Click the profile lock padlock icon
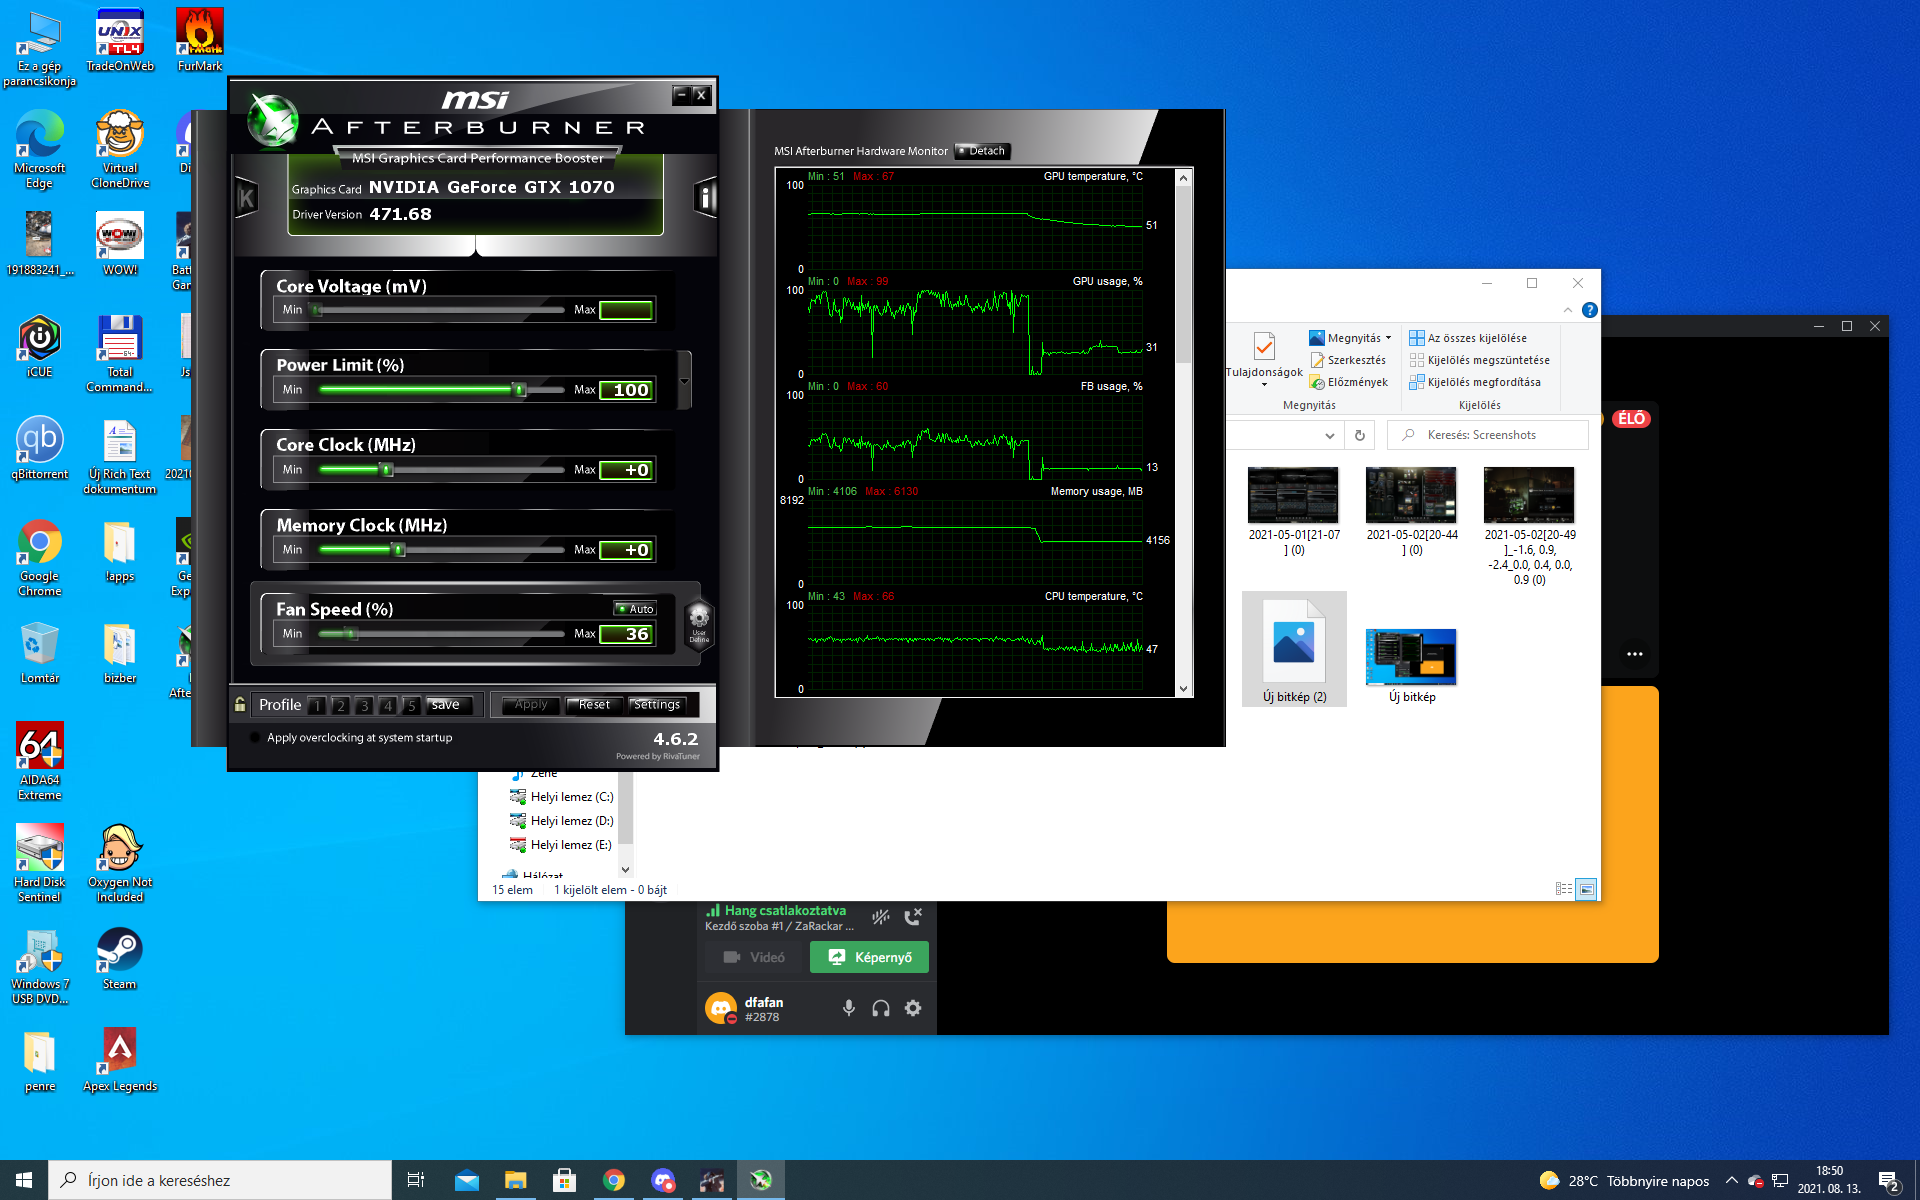1920x1200 pixels. [x=240, y=705]
